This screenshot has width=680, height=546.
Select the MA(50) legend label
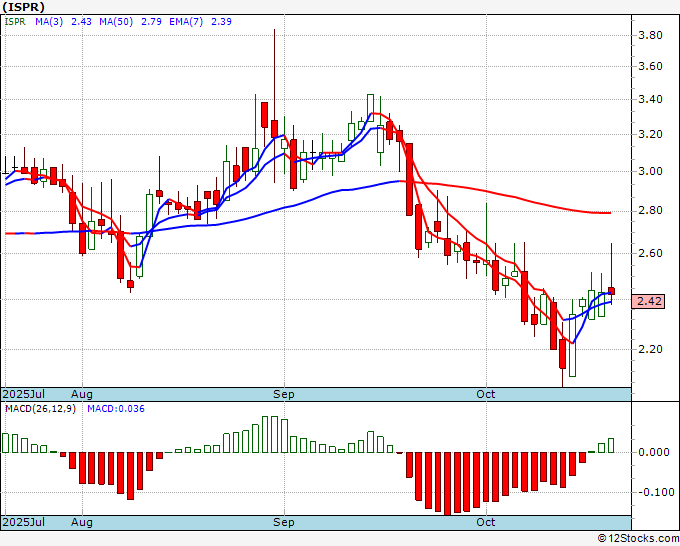coord(116,22)
